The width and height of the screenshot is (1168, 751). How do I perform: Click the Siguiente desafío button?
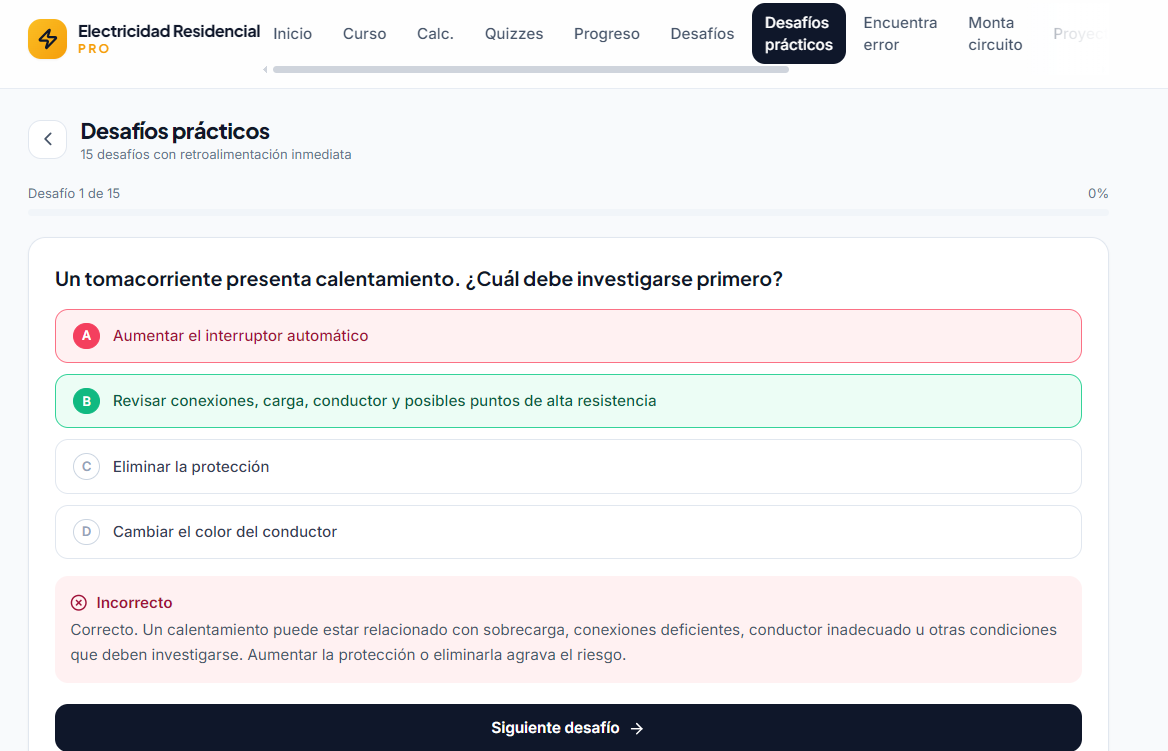(568, 728)
